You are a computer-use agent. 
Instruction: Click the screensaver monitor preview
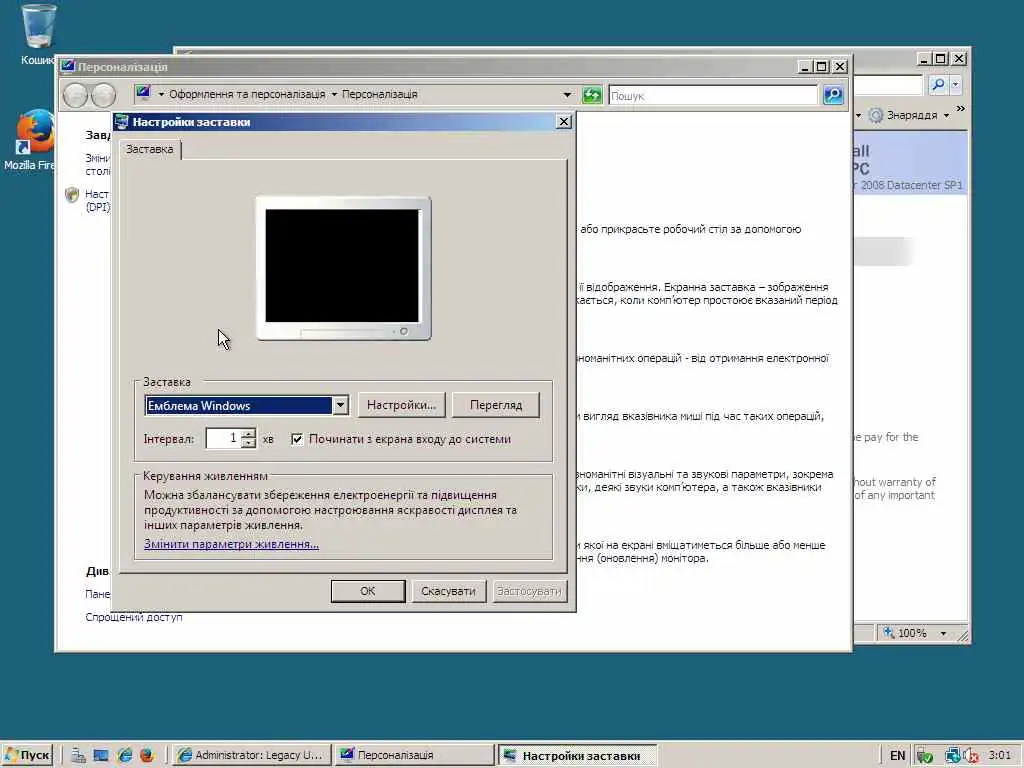pyautogui.click(x=343, y=268)
